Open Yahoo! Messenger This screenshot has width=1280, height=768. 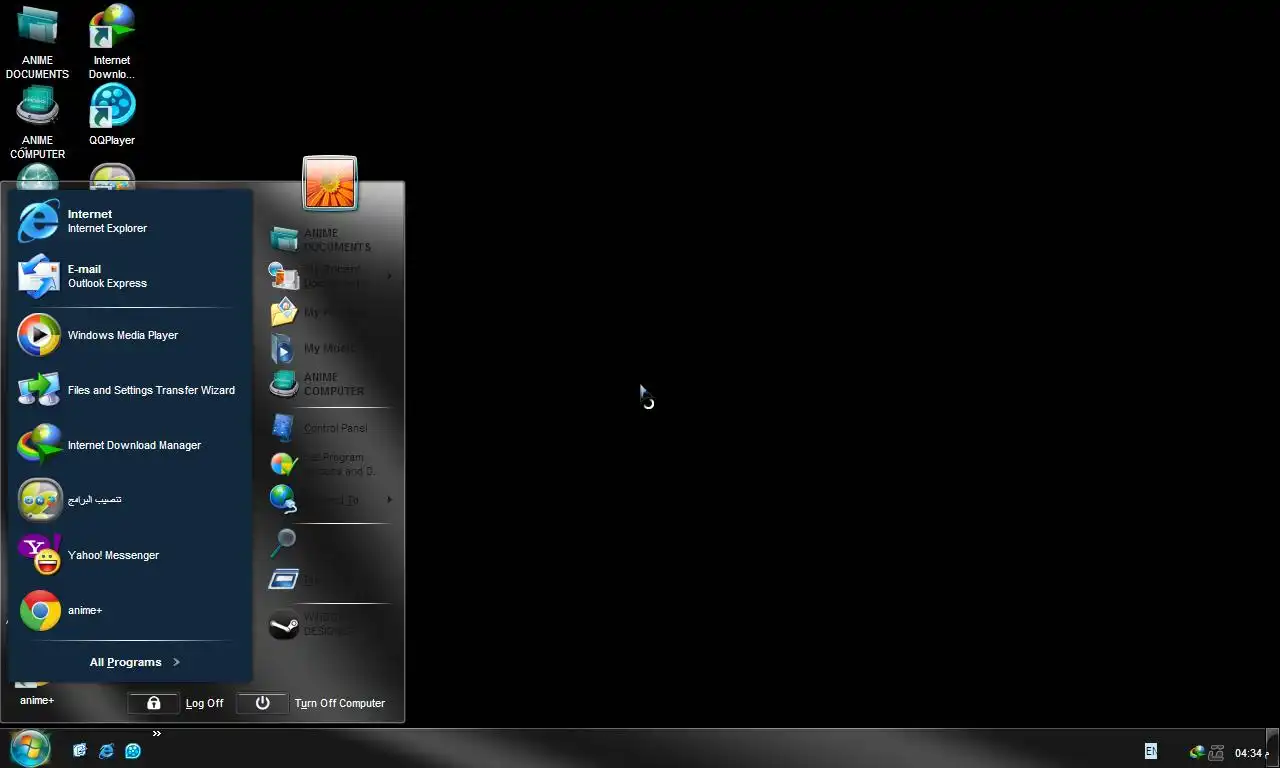(130, 555)
